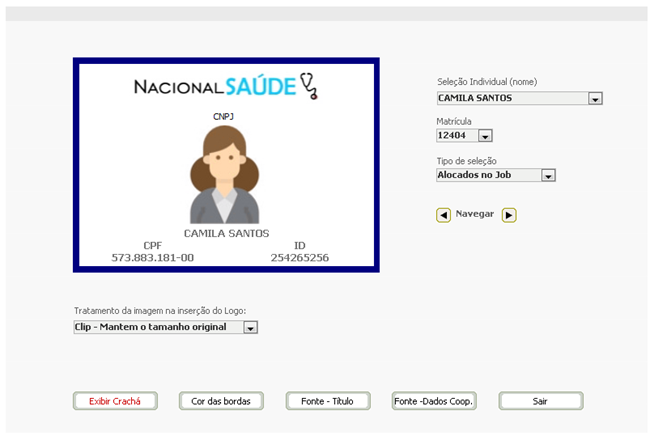This screenshot has height=436, width=650.
Task: Expand the Matrícula dropdown arrow
Action: pos(485,136)
